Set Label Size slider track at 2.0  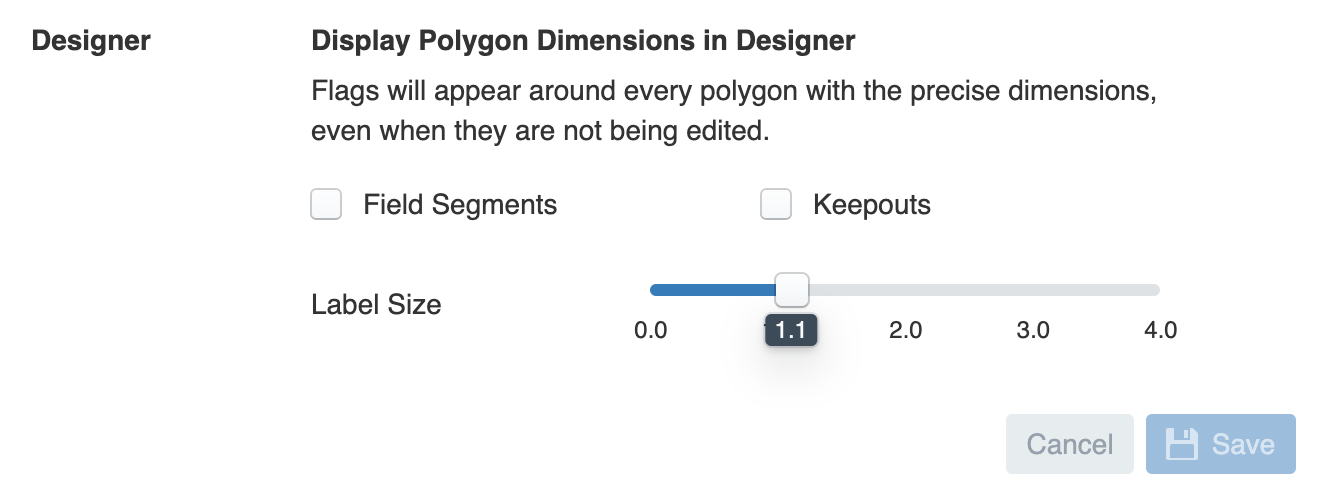(x=905, y=290)
